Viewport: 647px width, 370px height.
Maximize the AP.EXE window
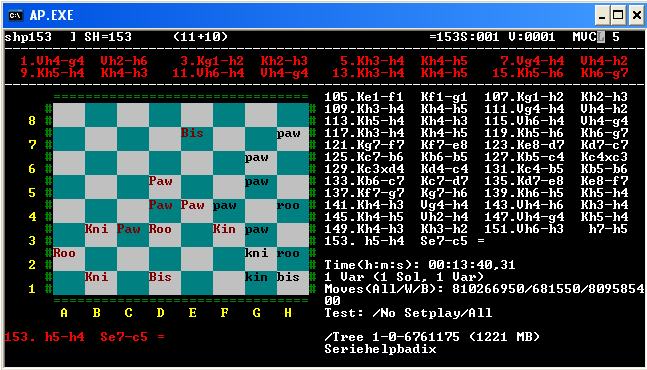[x=618, y=16]
